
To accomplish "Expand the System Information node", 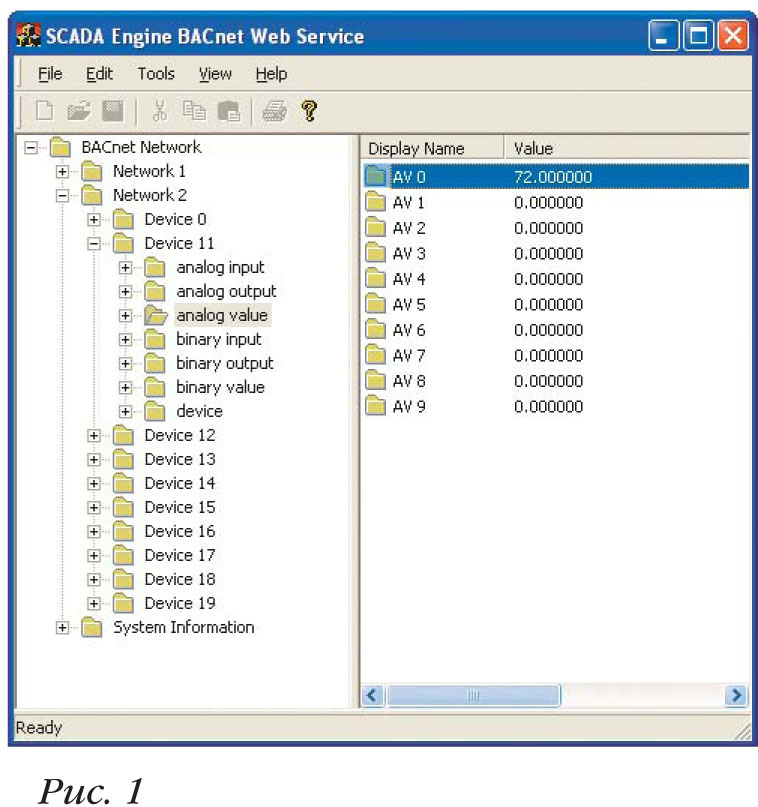I will [x=62, y=627].
